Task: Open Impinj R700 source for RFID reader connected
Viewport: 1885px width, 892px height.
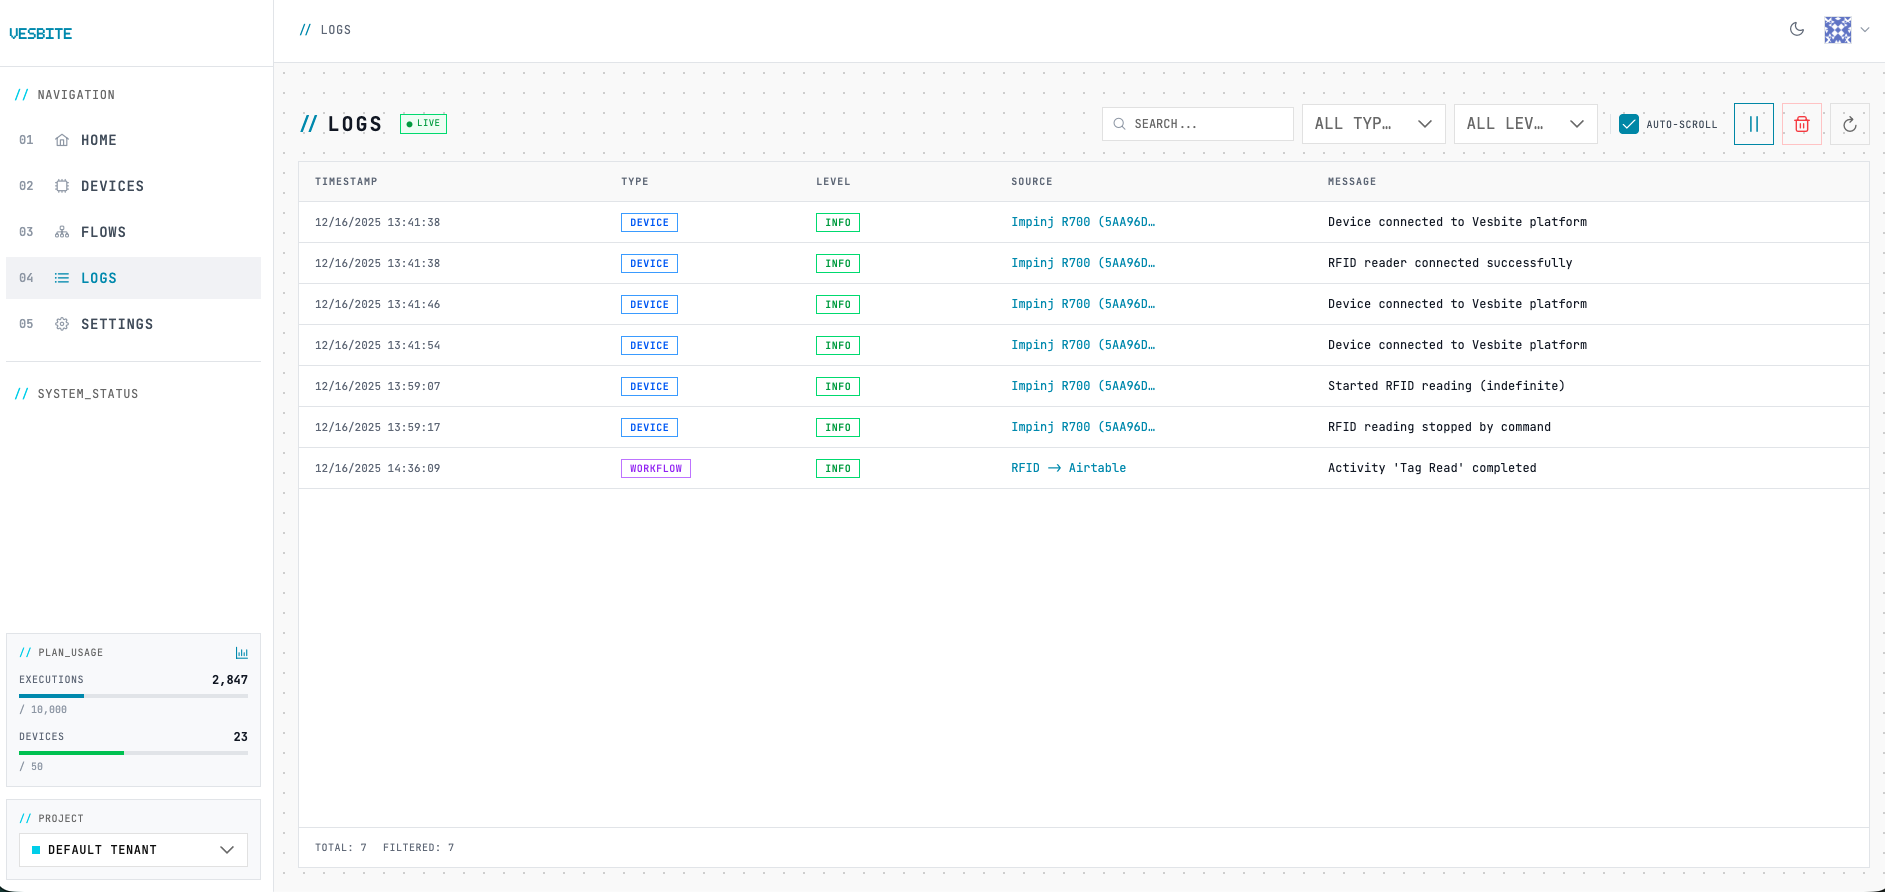Action: [x=1083, y=263]
